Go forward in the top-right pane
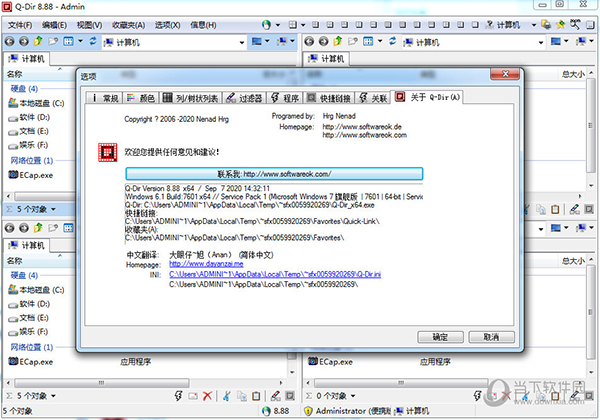Image resolution: width=600 pixels, height=420 pixels. pos(324,41)
